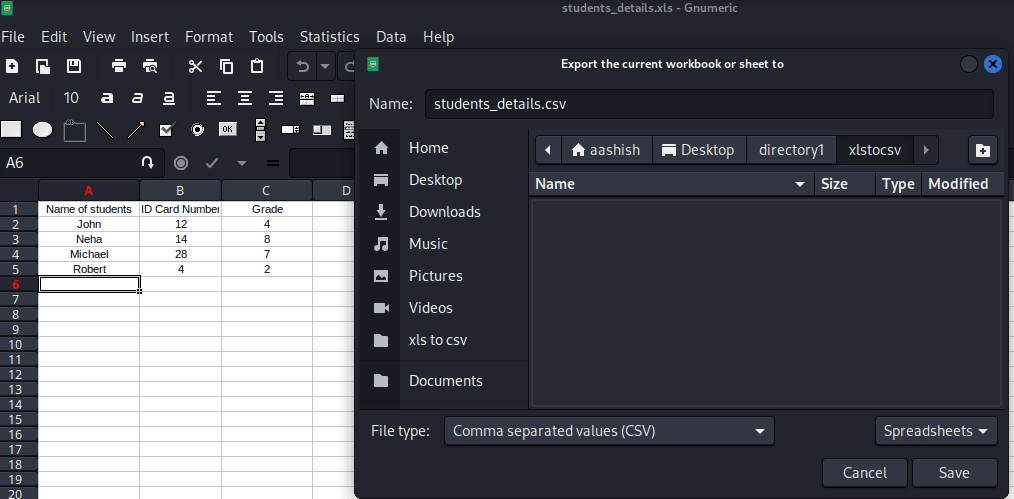Merge cells toolbar icon
The height and width of the screenshot is (499, 1014).
[338, 98]
